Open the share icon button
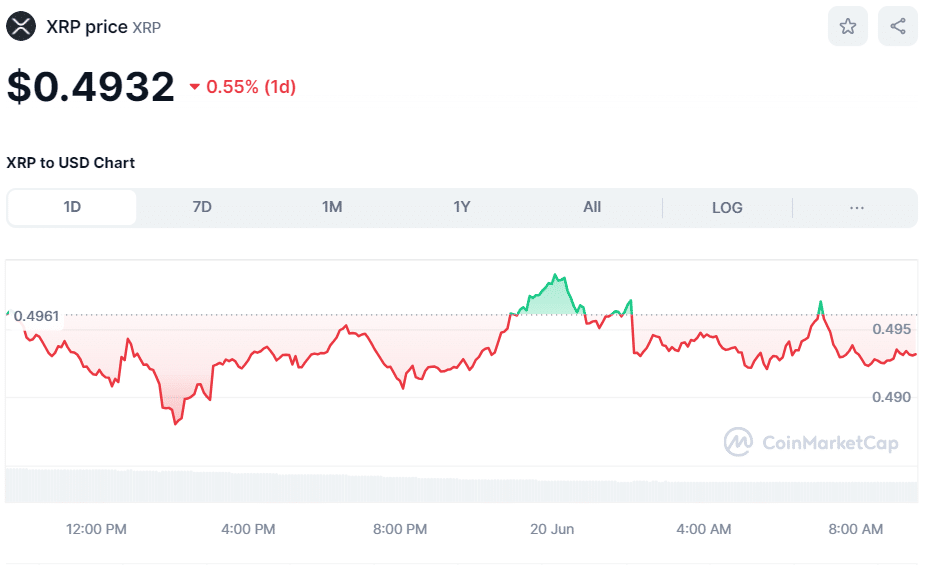930x565 pixels. pos(897,26)
